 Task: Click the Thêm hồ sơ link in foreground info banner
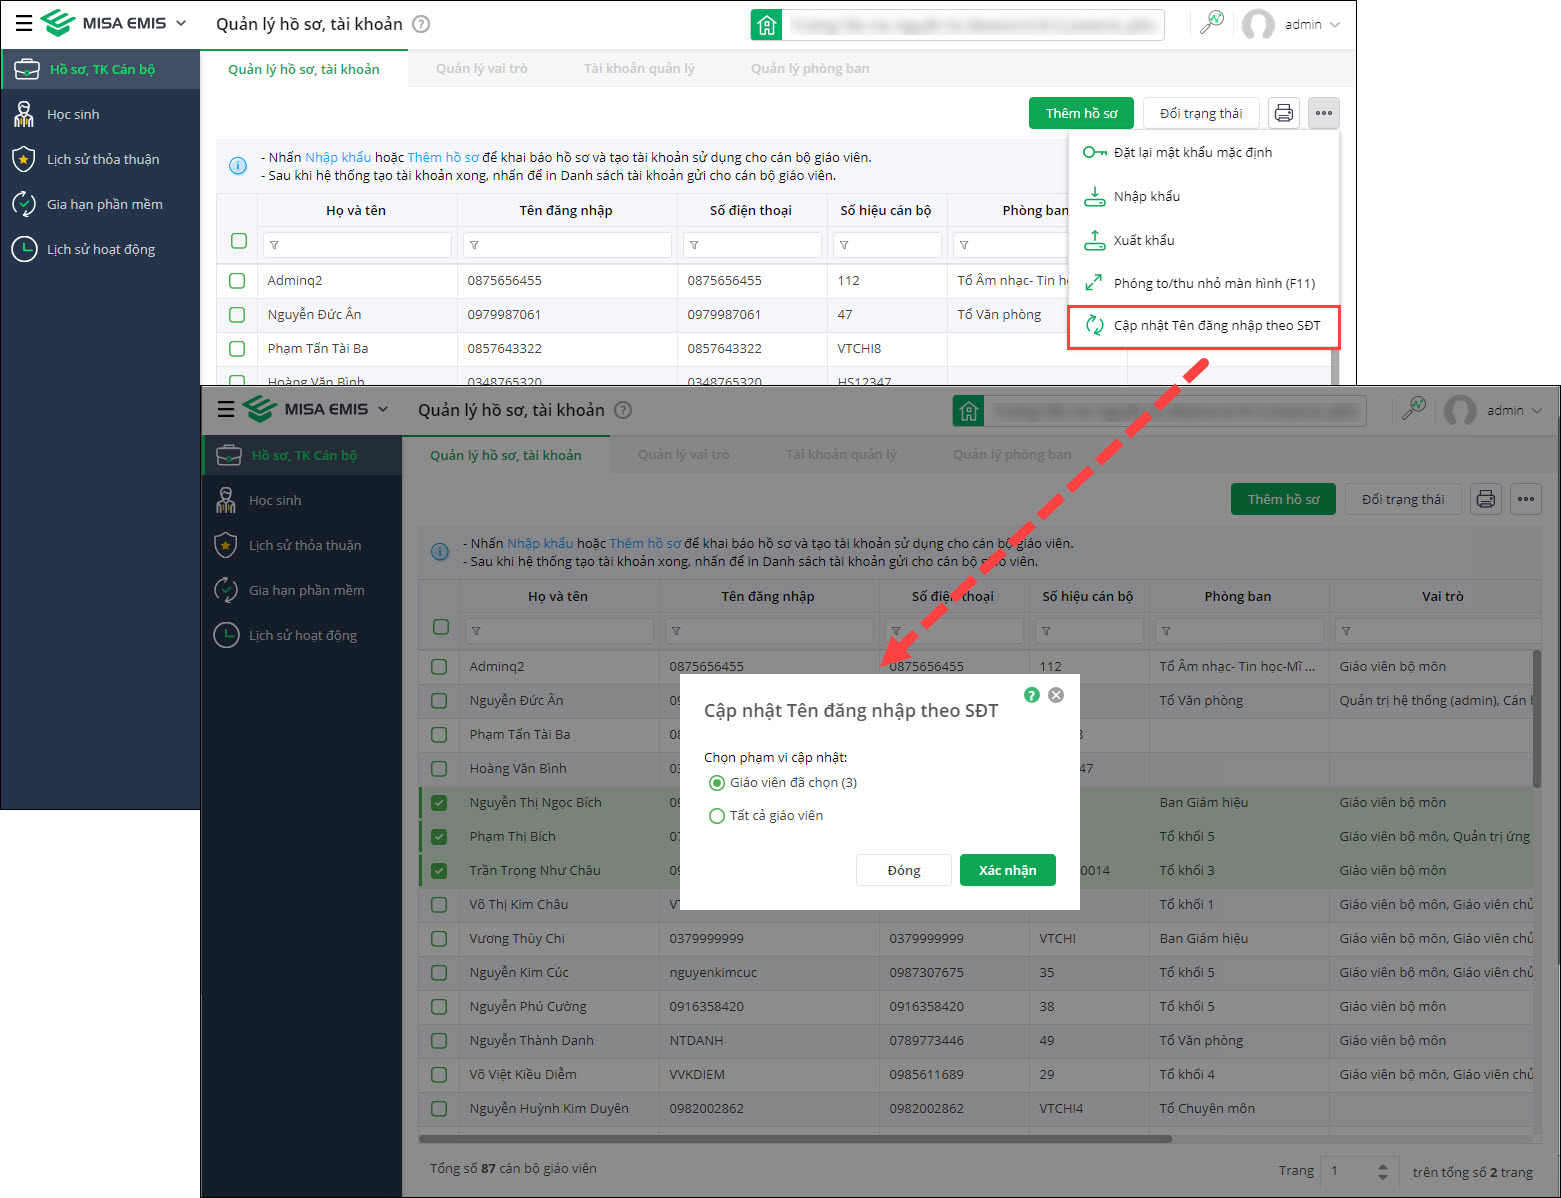click(645, 543)
